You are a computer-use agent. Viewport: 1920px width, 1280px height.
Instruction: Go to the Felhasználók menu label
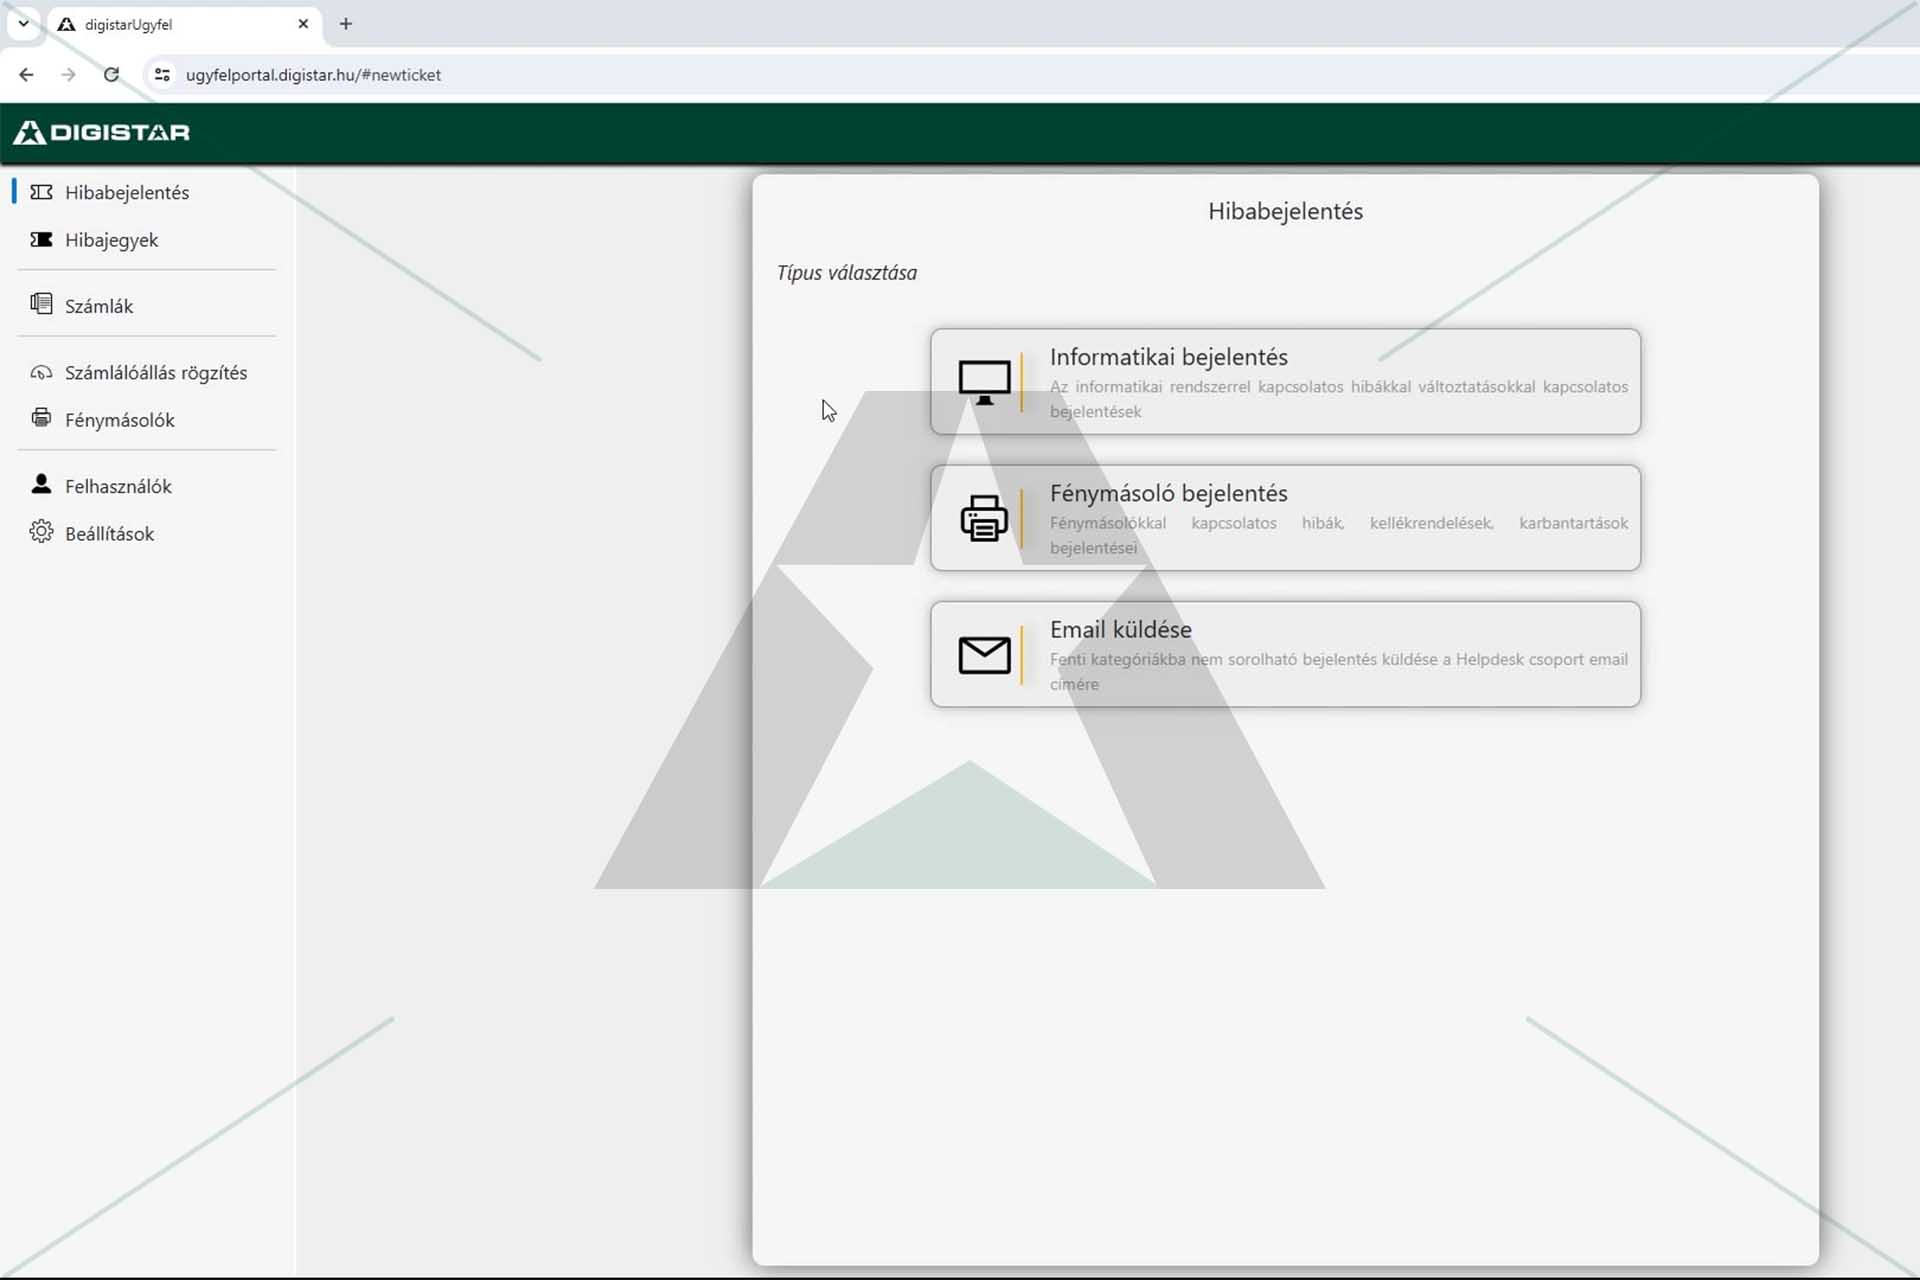tap(118, 486)
